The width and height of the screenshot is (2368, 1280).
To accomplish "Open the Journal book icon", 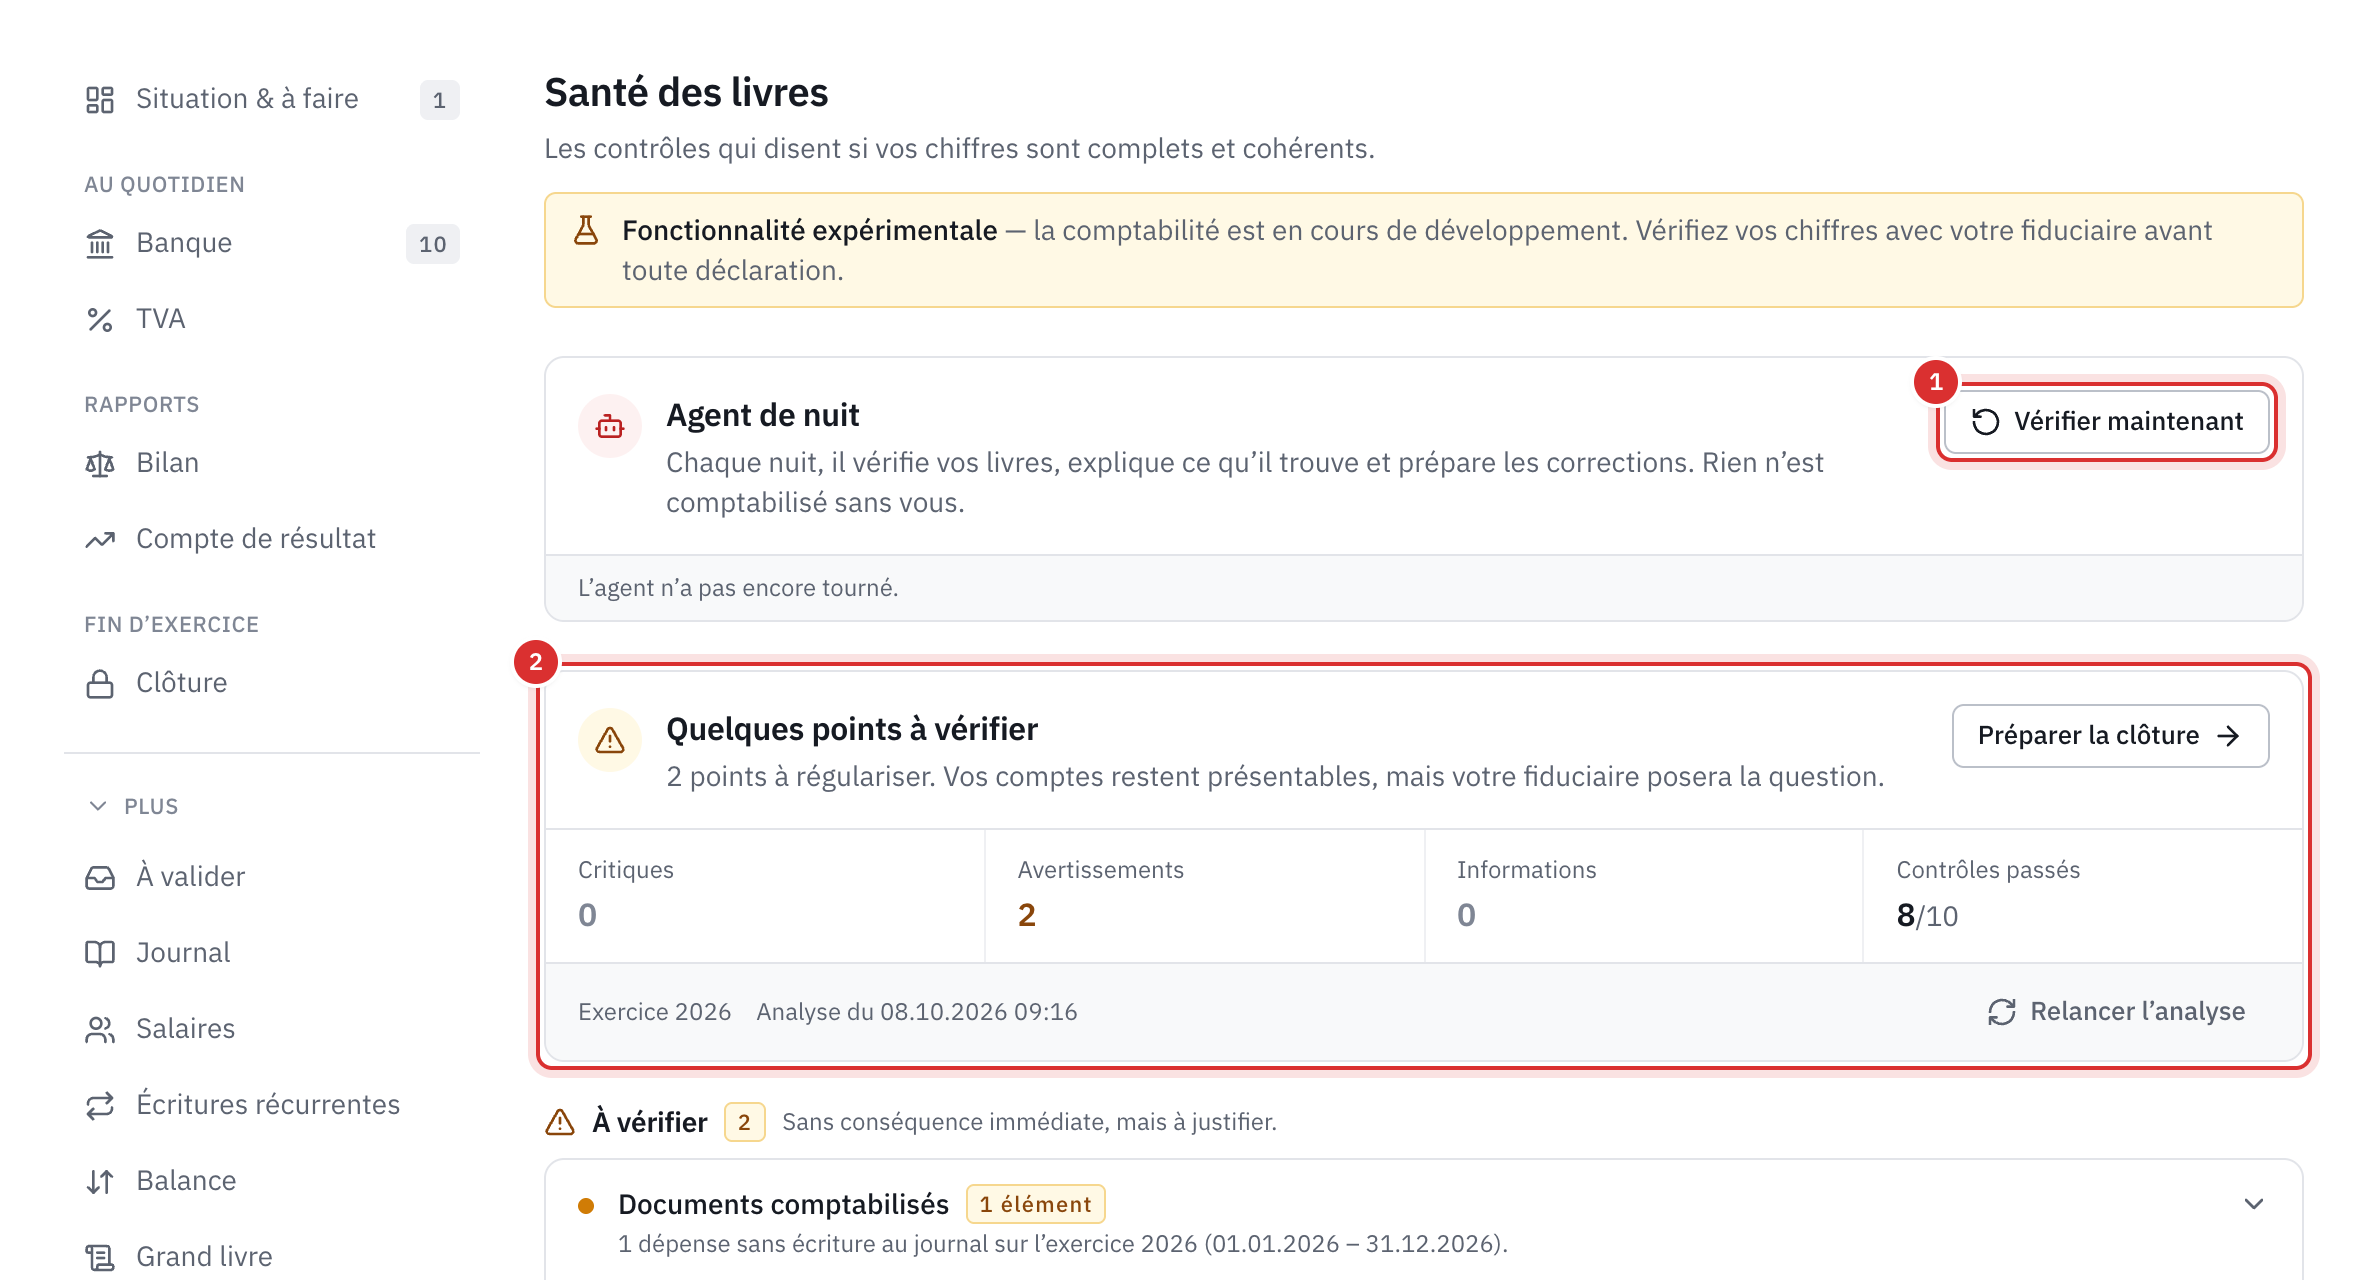I will coord(100,953).
